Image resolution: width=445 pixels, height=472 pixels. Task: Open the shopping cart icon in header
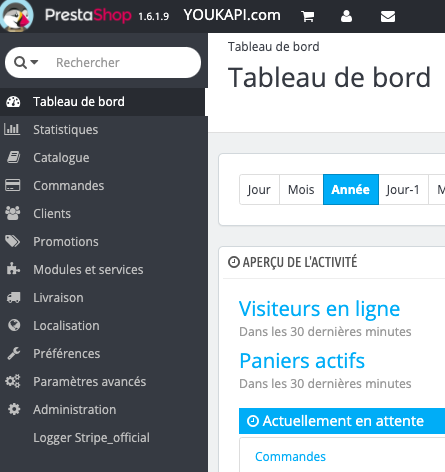pos(307,16)
